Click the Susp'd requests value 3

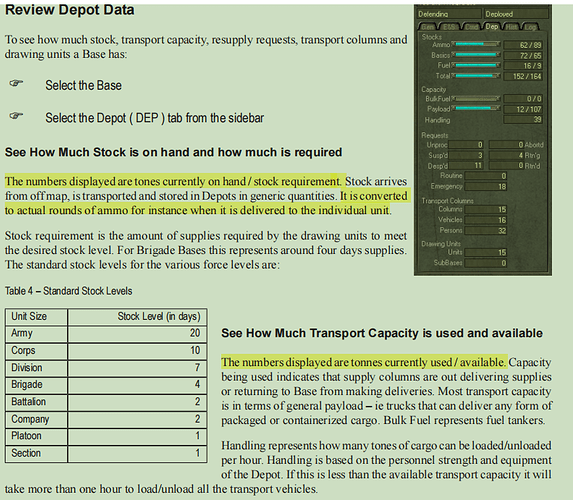466,155
